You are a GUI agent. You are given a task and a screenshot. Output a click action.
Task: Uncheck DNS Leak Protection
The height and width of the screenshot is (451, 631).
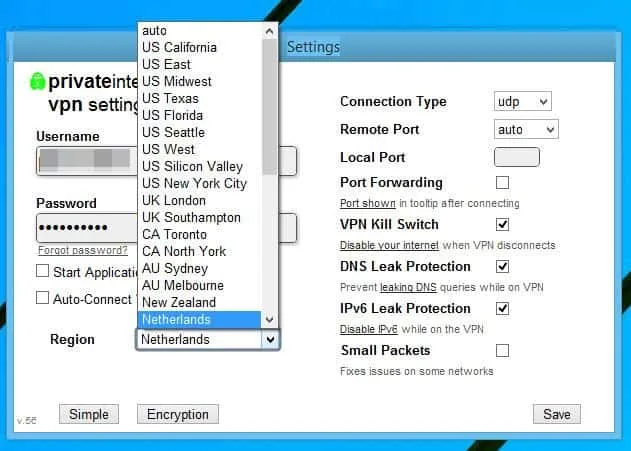pos(502,266)
